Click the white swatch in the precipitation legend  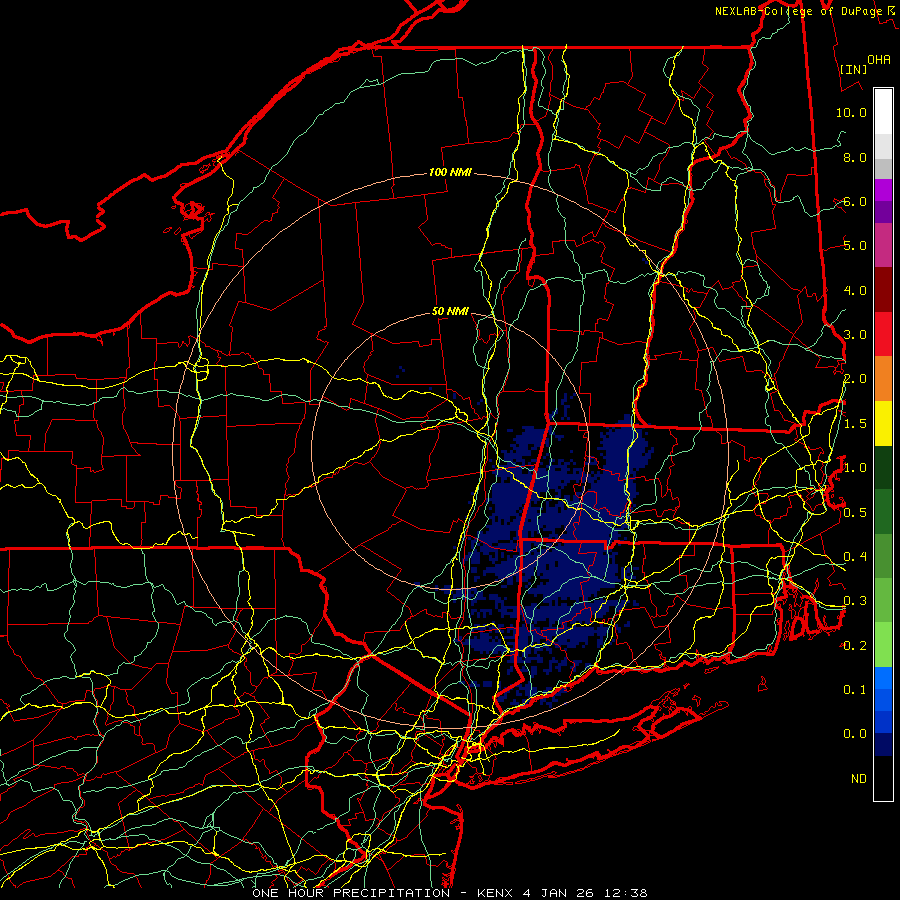(x=883, y=112)
